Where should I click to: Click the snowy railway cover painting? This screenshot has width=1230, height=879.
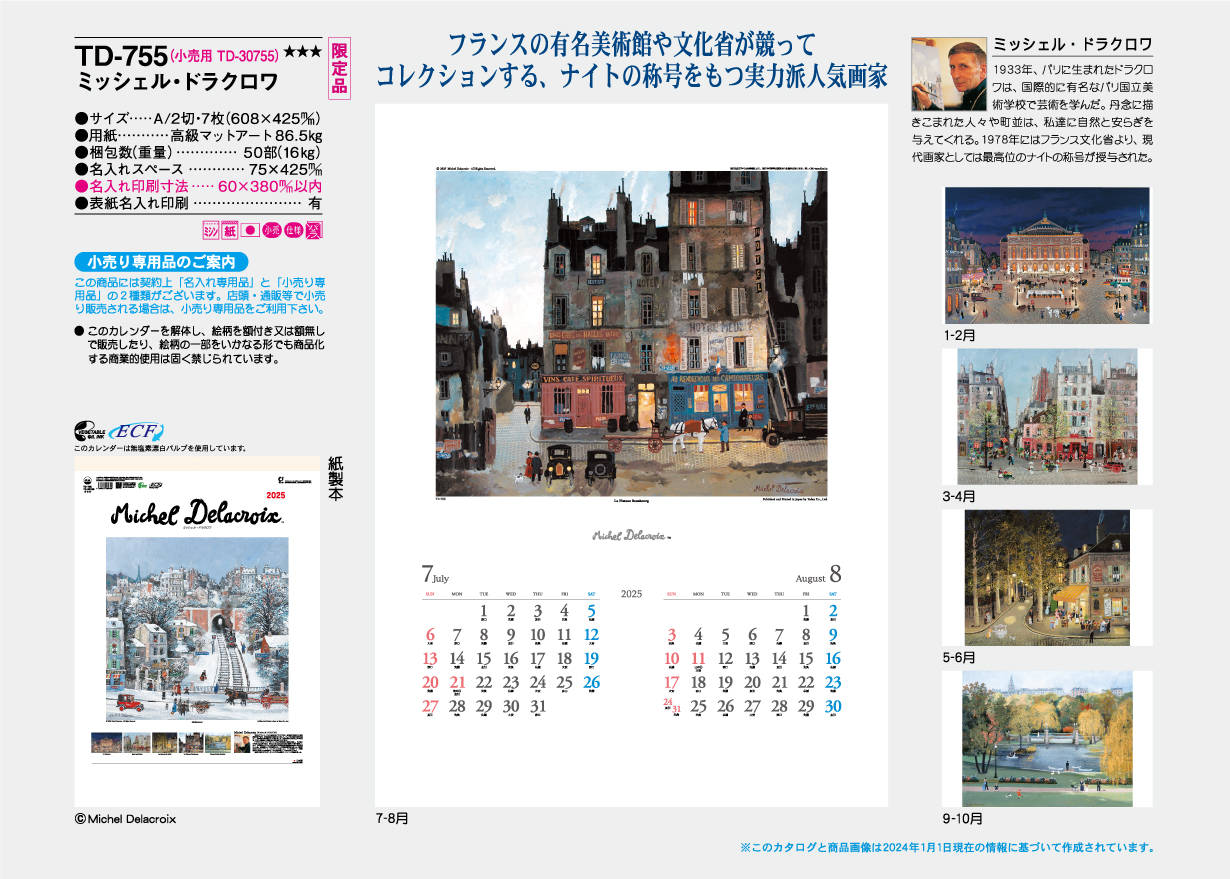197,629
